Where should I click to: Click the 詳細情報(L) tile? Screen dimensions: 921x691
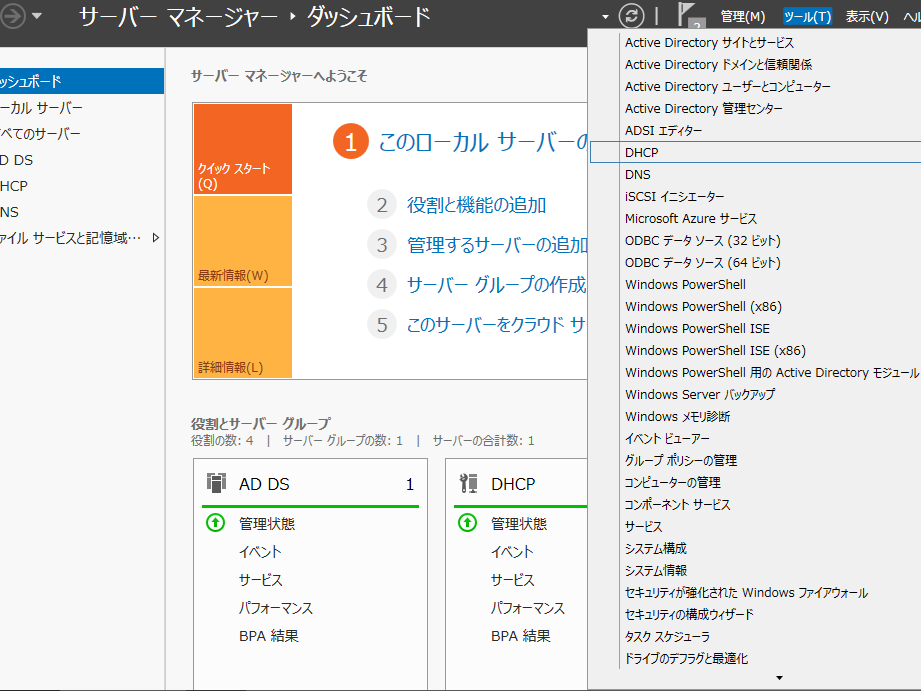[x=243, y=333]
